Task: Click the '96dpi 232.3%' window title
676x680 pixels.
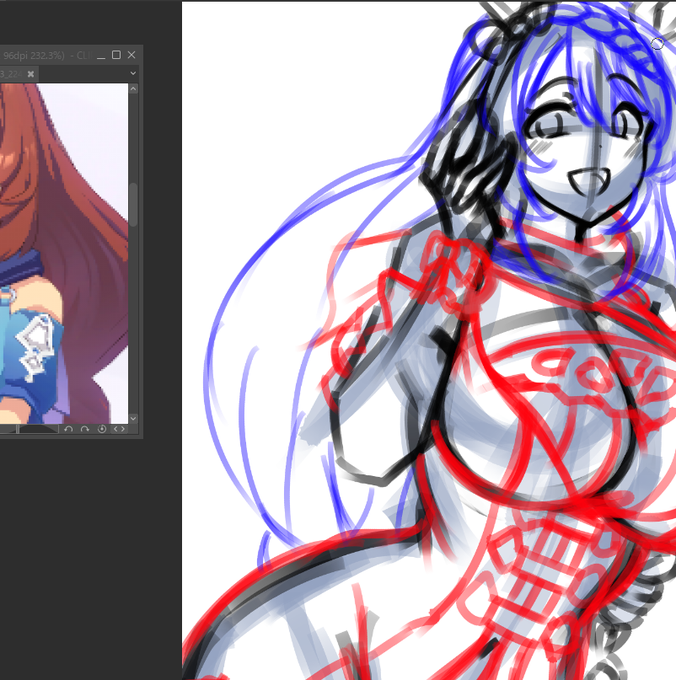Action: coord(34,56)
